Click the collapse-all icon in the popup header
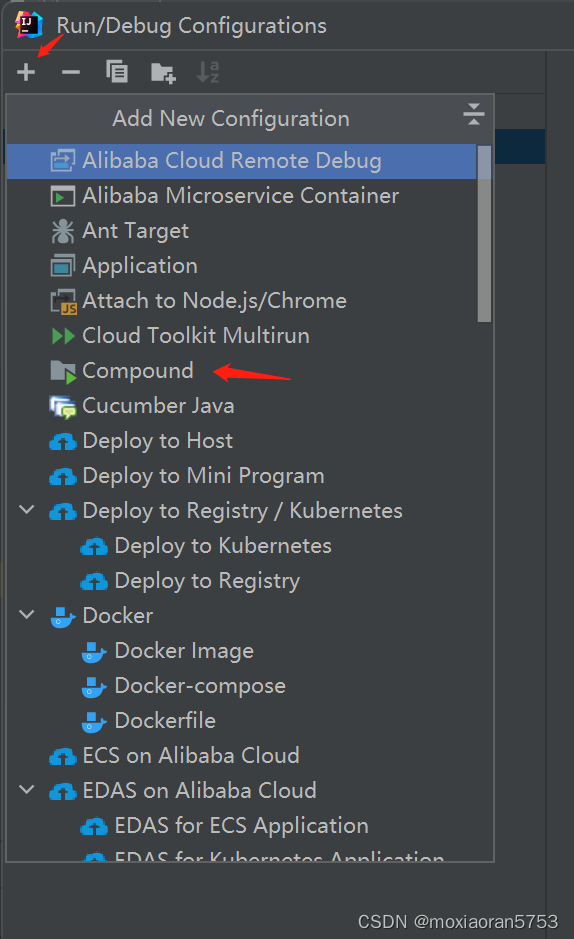574x939 pixels. [473, 114]
